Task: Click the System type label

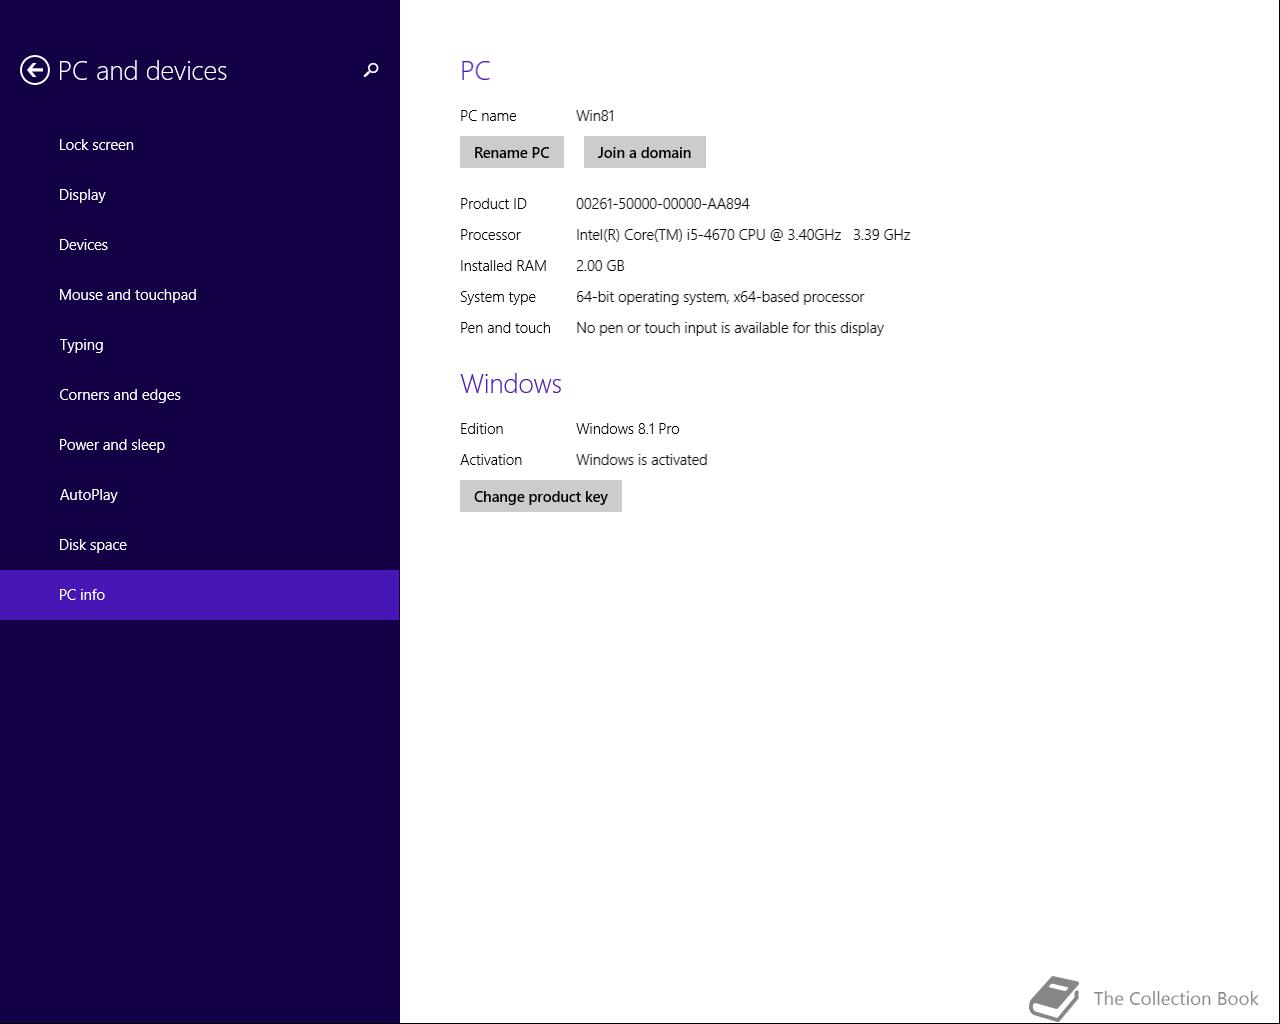Action: click(498, 297)
